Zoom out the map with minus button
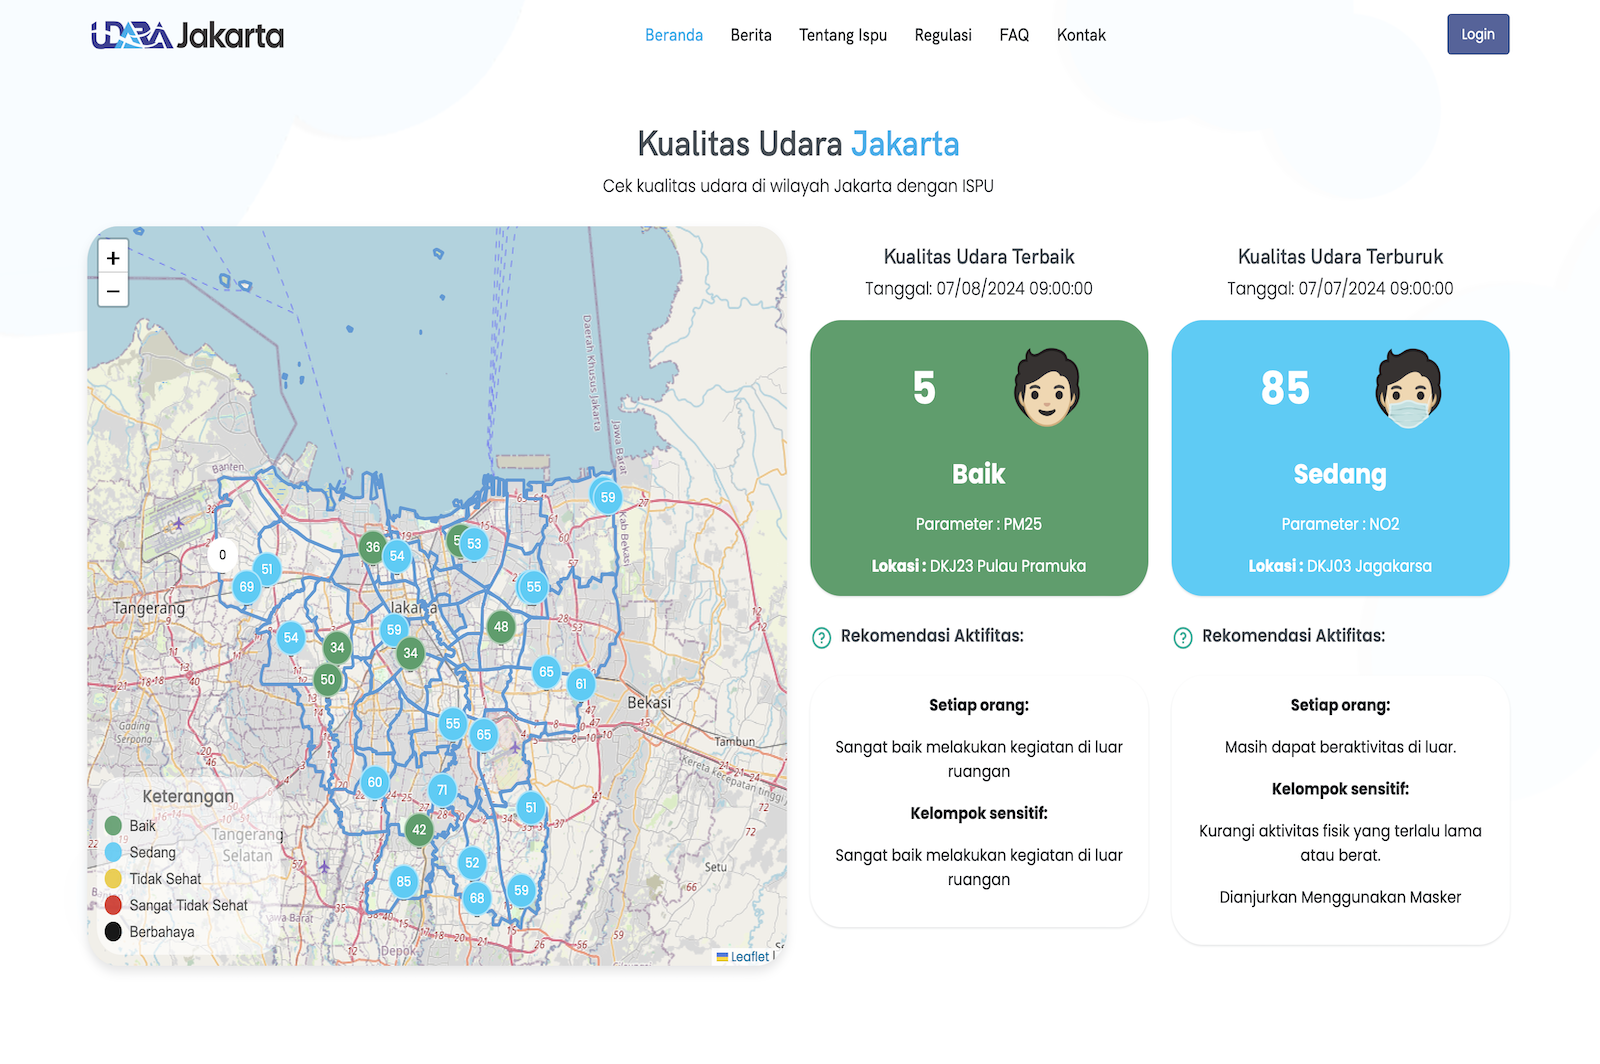The width and height of the screenshot is (1600, 1064). [113, 291]
